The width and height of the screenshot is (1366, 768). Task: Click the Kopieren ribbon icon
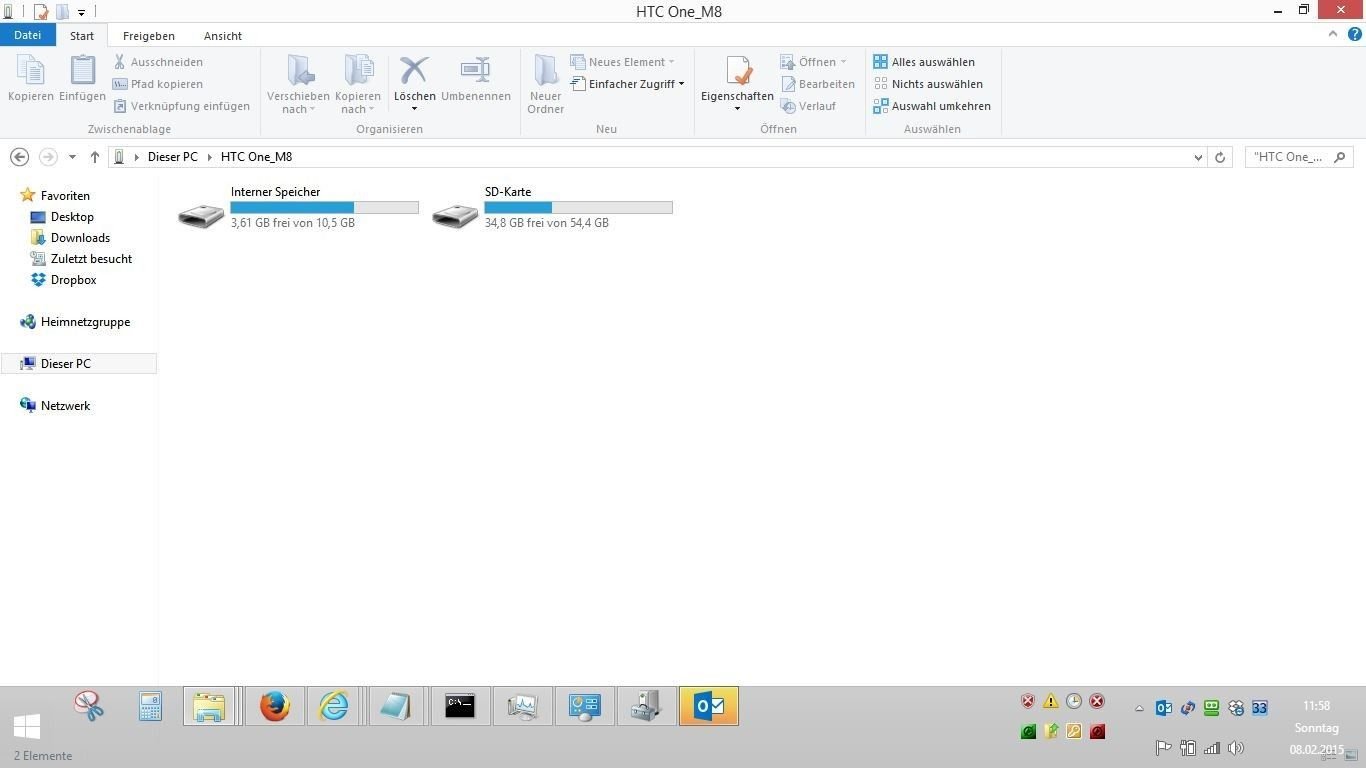click(x=31, y=70)
